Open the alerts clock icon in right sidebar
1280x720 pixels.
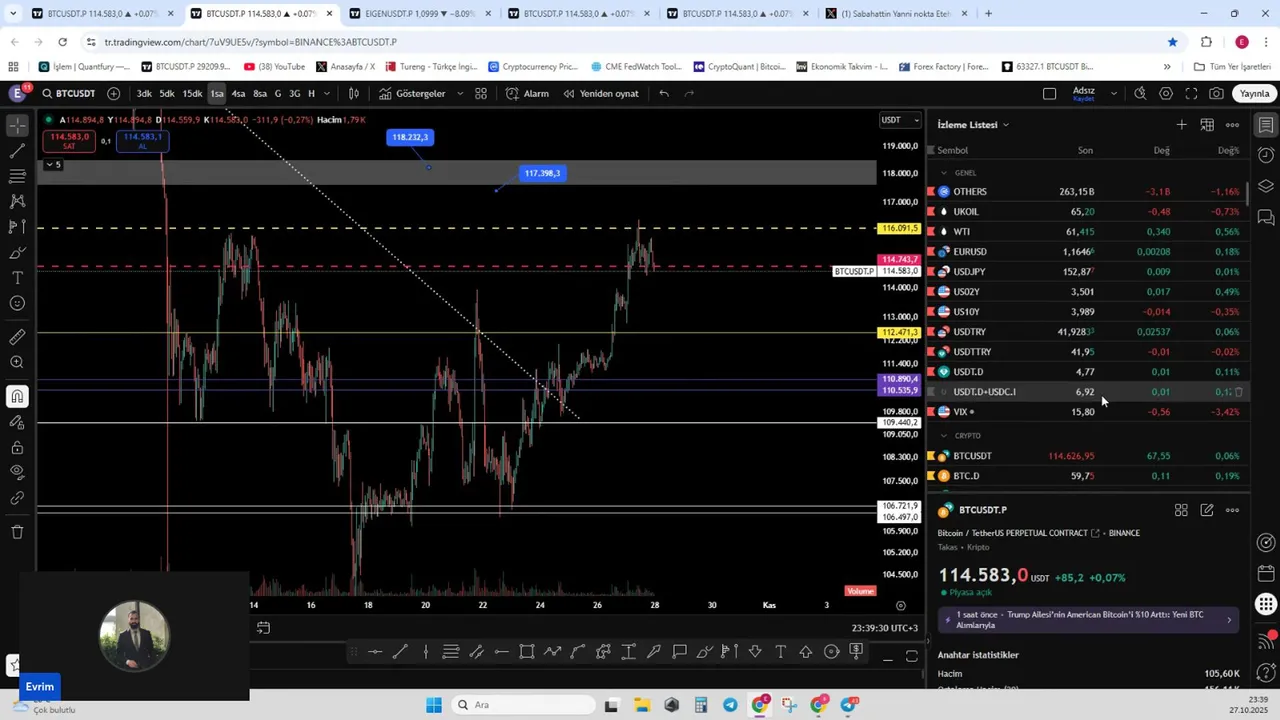[x=1266, y=155]
